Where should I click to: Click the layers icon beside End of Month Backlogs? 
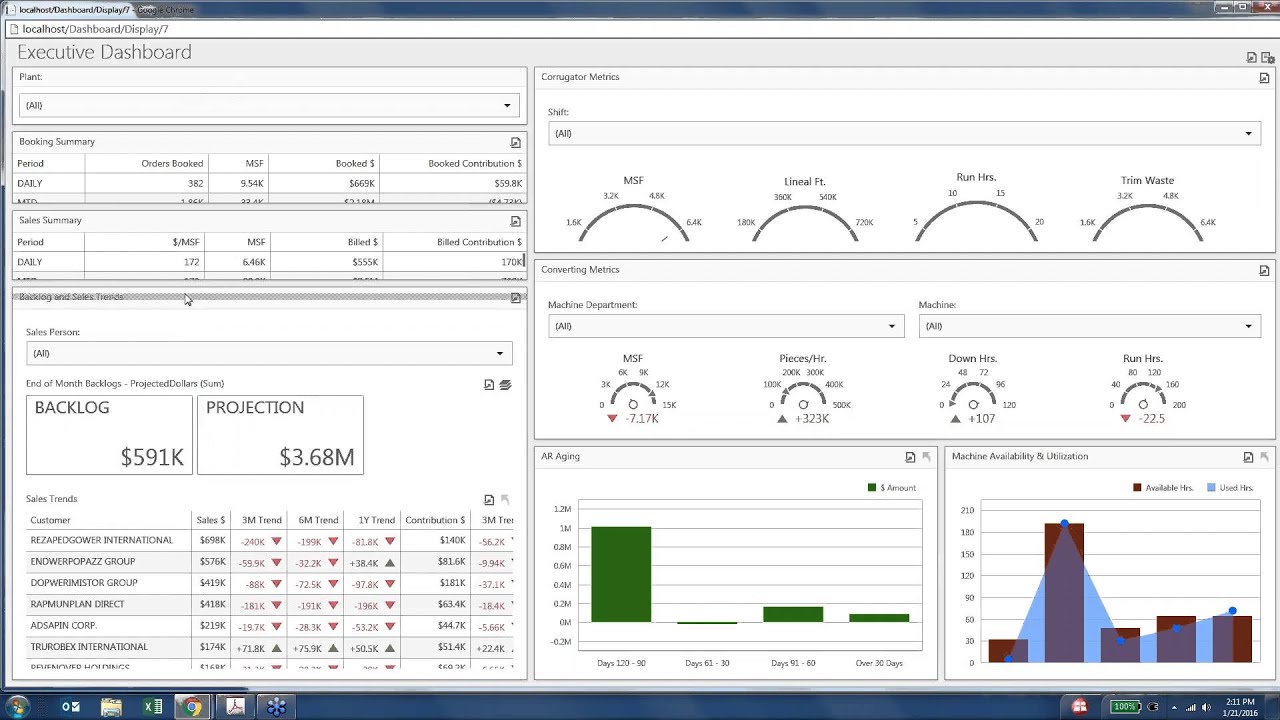pos(505,385)
